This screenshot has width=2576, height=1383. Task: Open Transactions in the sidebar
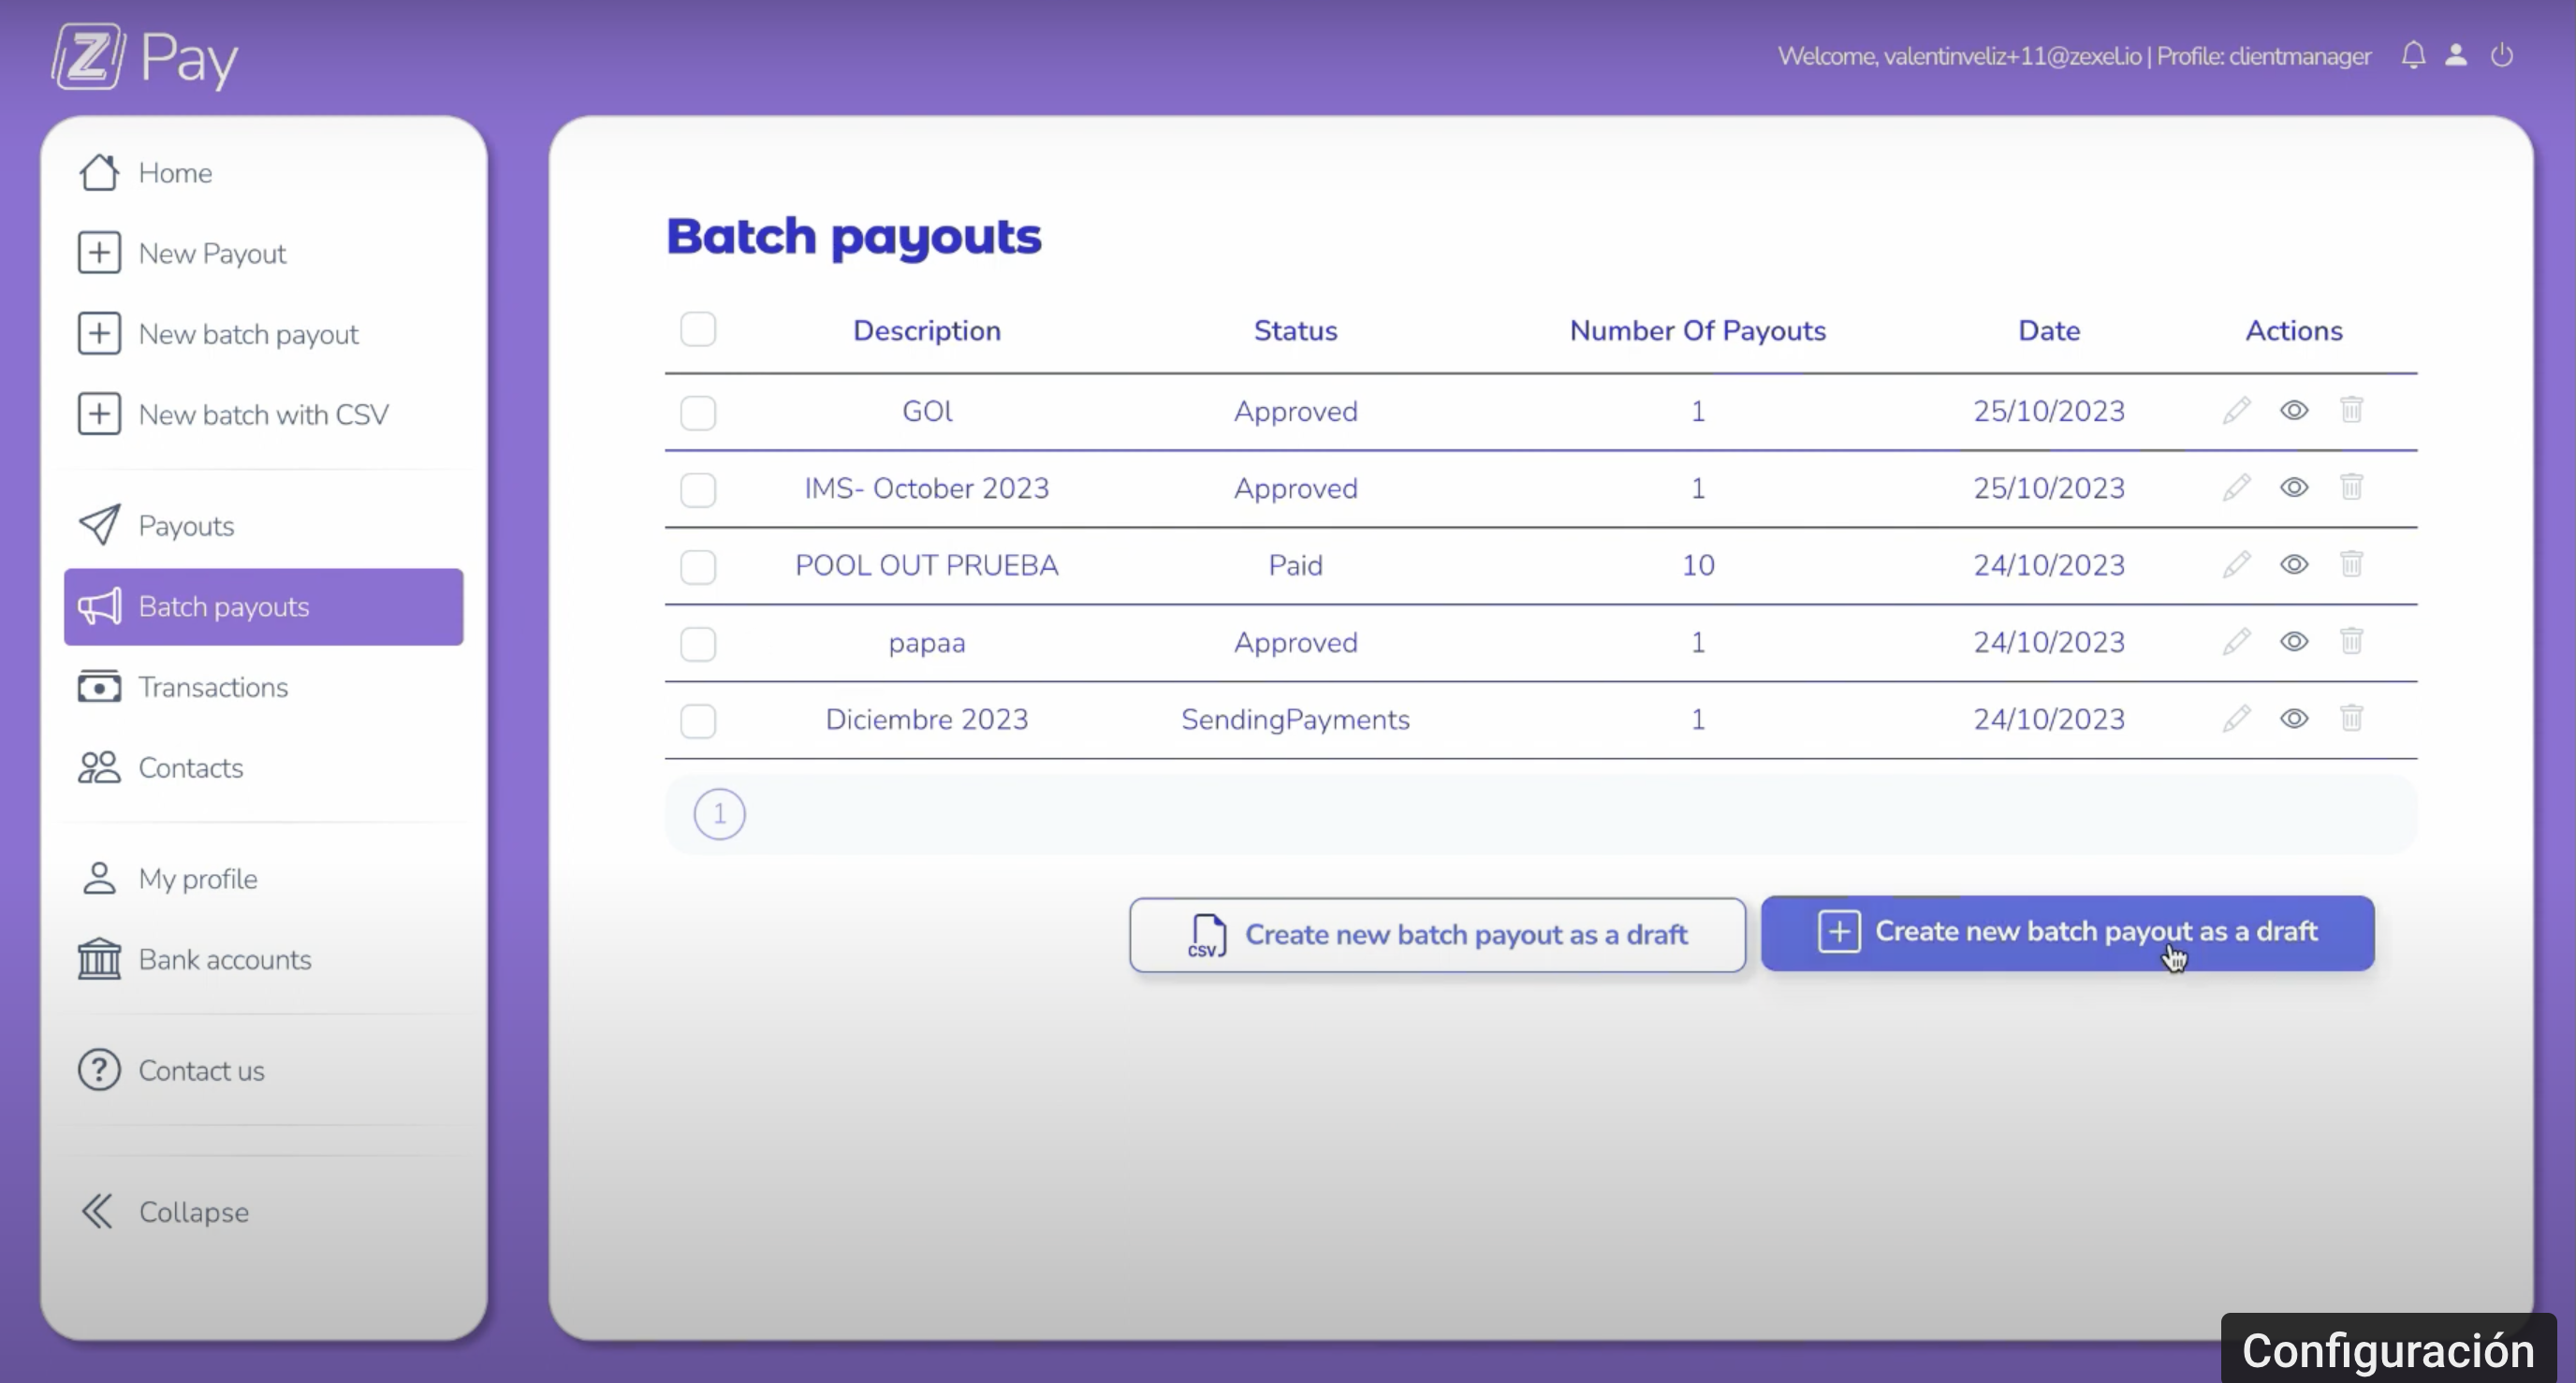pos(212,687)
